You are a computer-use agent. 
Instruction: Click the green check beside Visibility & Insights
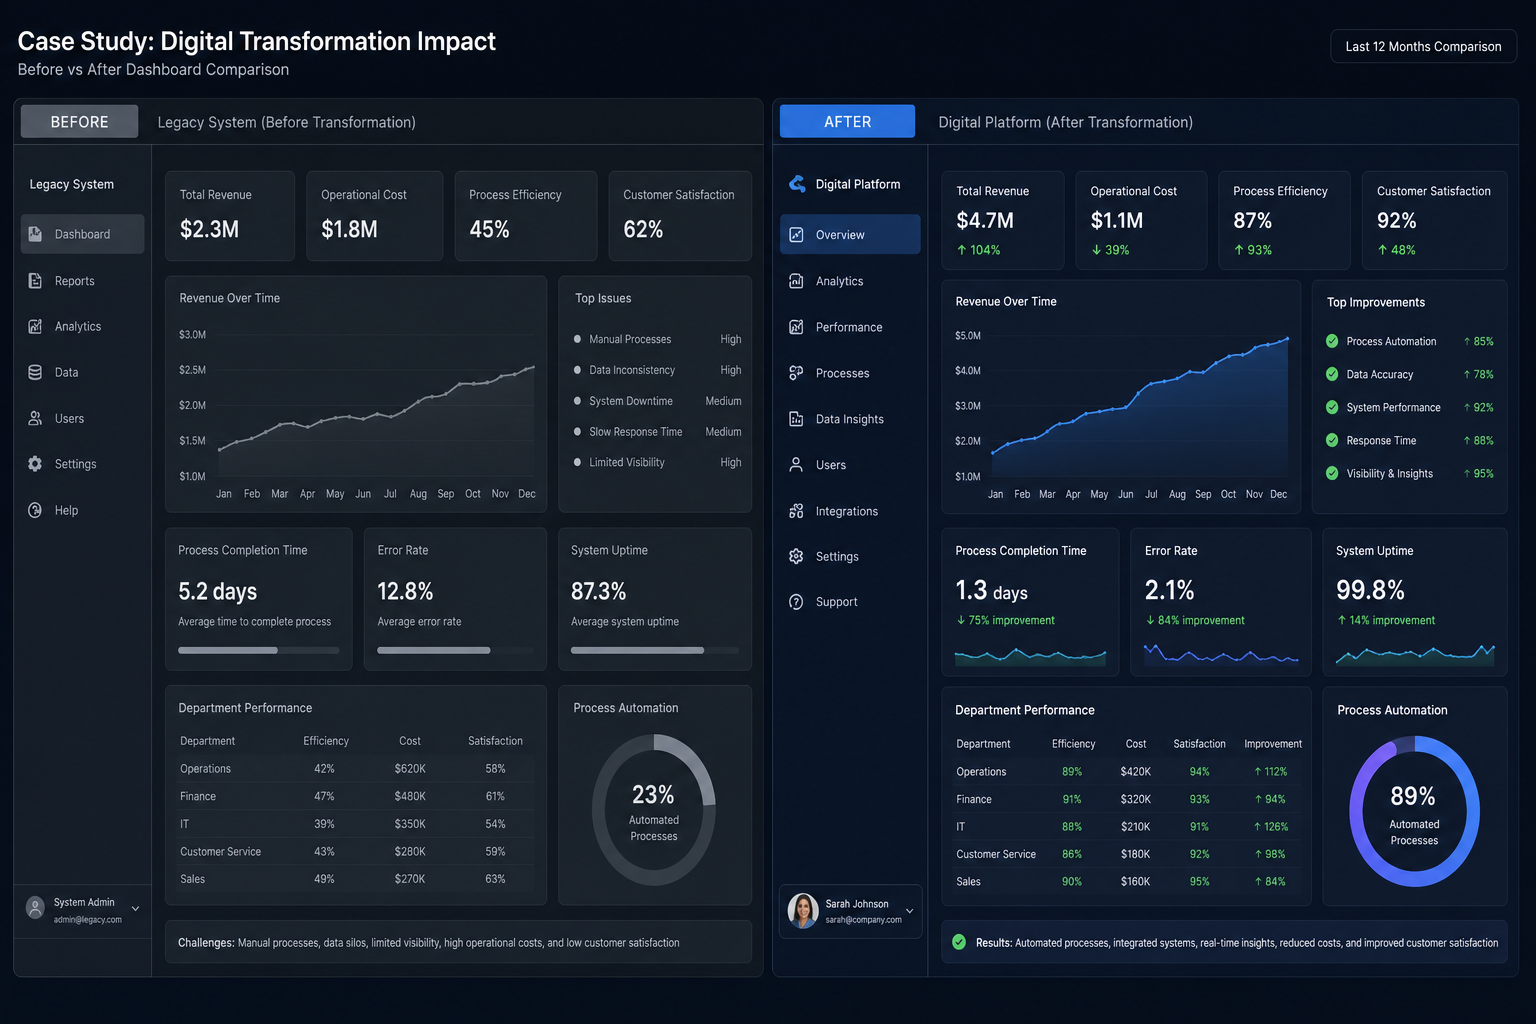point(1332,473)
